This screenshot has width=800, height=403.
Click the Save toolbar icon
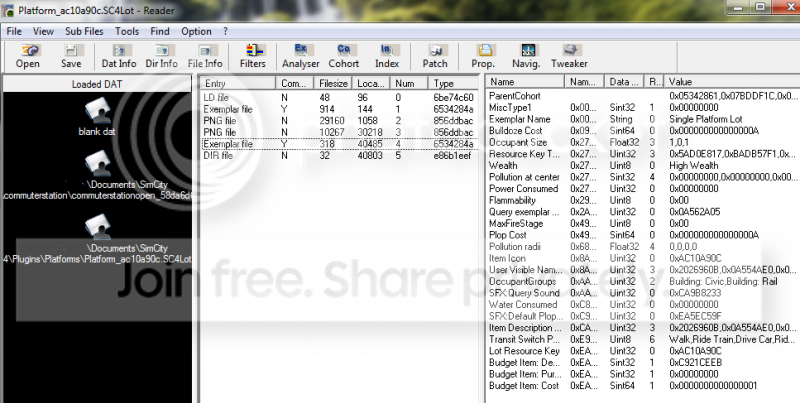(x=71, y=56)
